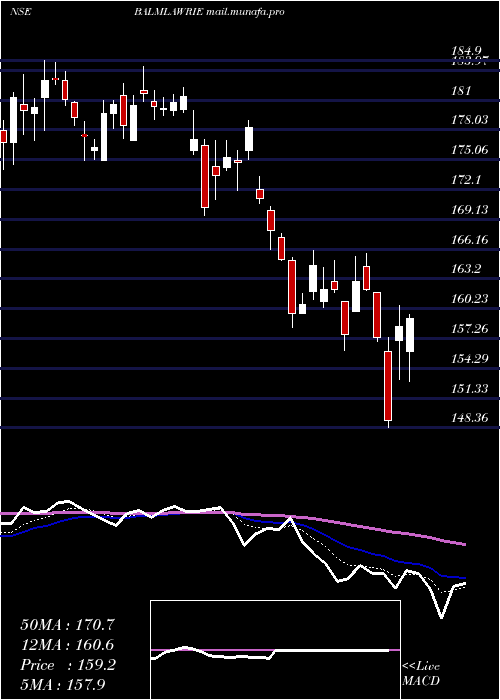This screenshot has width=500, height=700.
Task: Click the 5MA : 157.9 readout
Action: [64, 685]
